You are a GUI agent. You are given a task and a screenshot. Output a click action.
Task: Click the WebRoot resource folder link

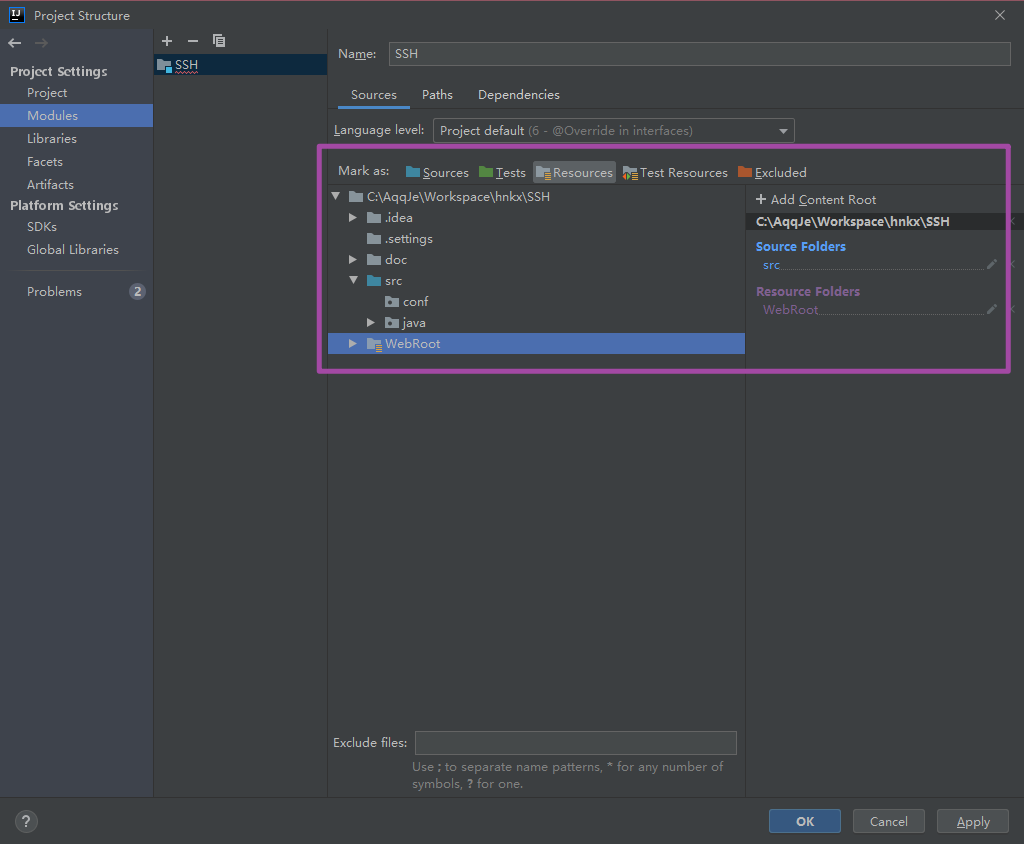pos(790,310)
